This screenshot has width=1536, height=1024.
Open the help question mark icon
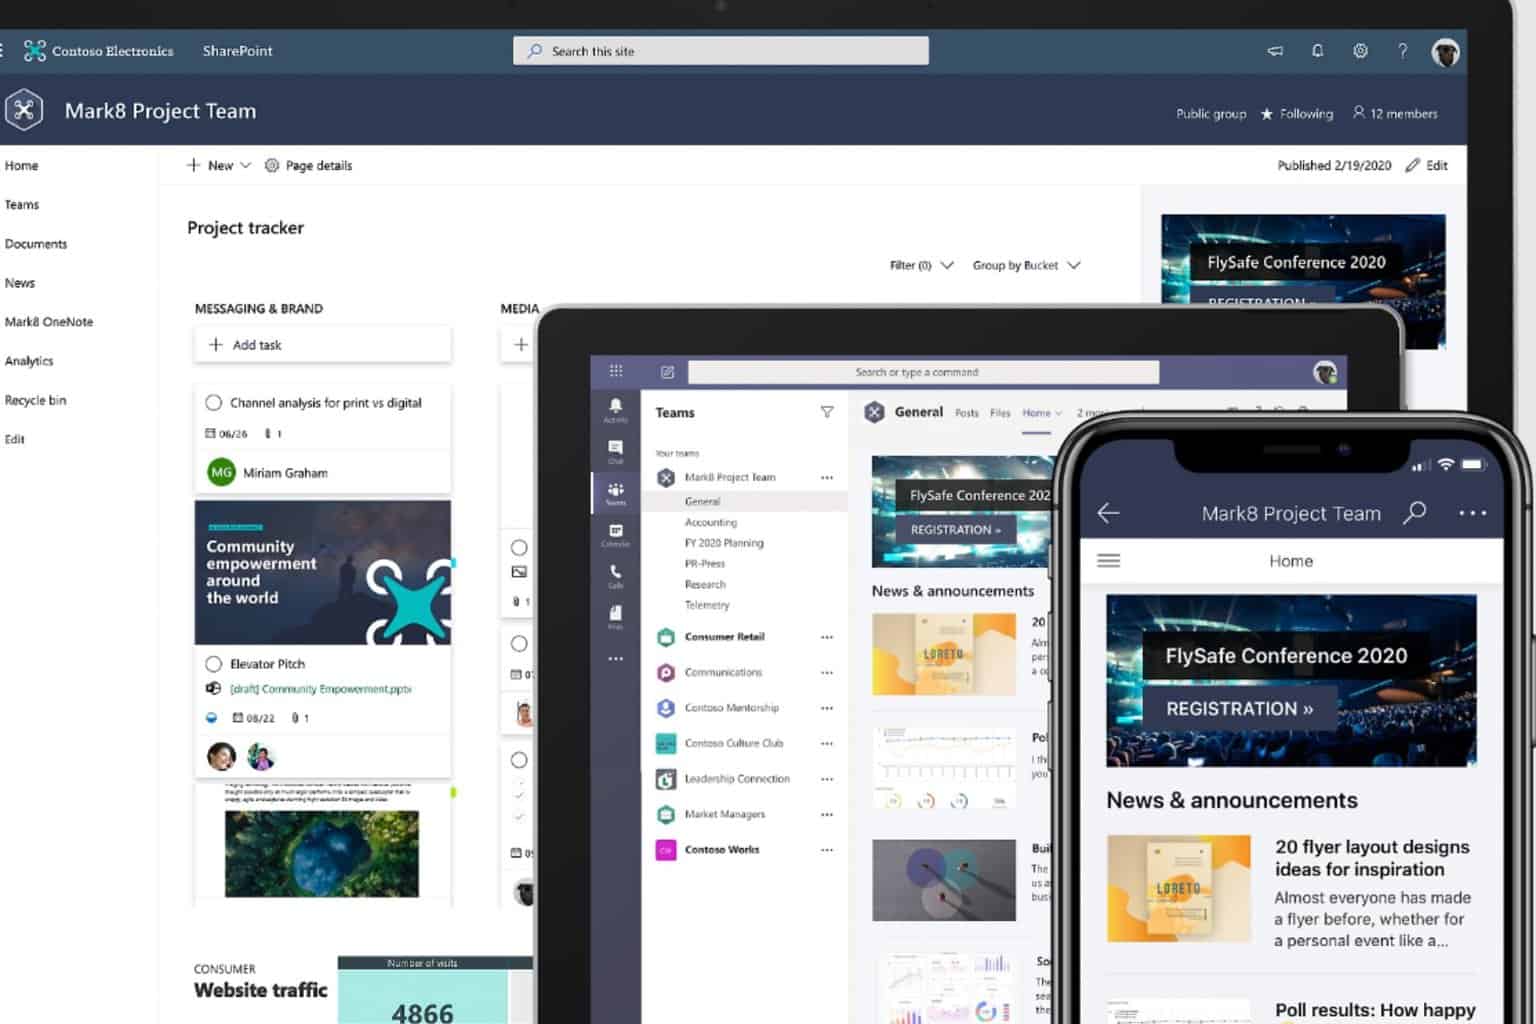1402,51
